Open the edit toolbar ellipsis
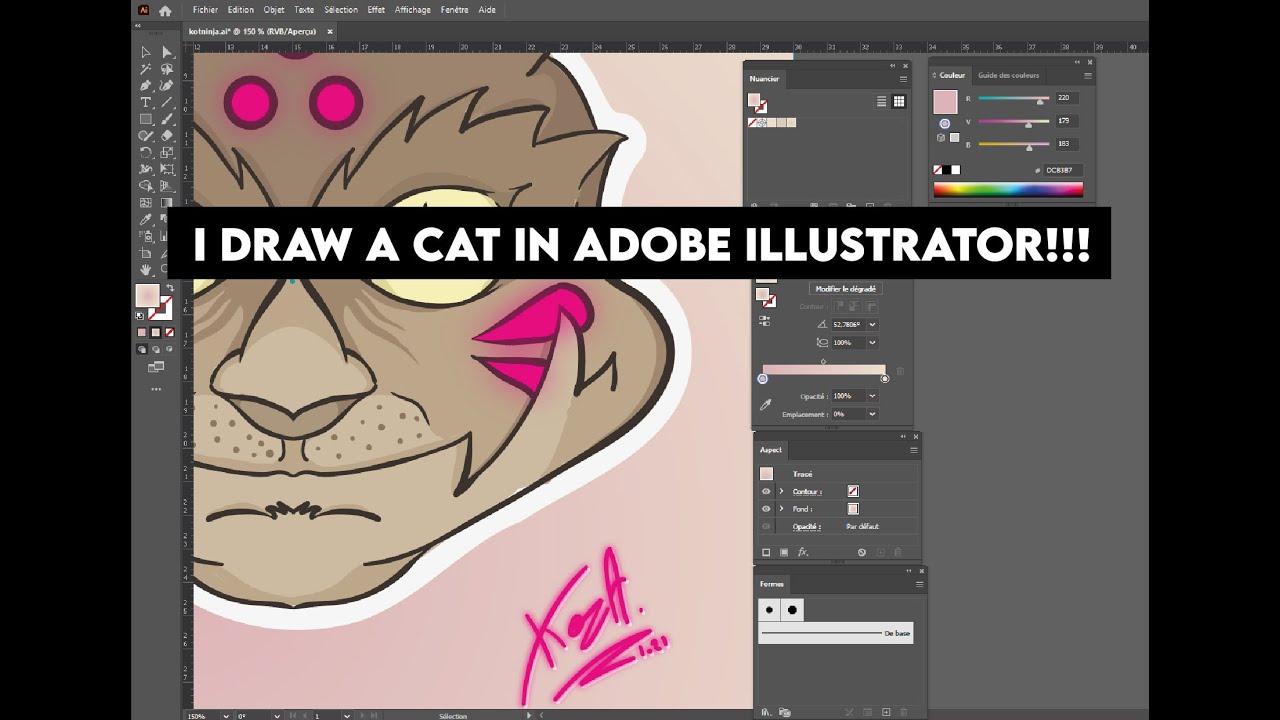Screen dimensions: 1280x720 pos(156,389)
